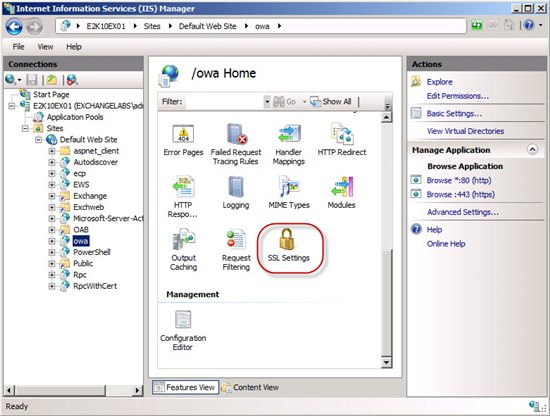Select the Exchweb tree item
Screen dimensions: 550x416
(x=88, y=207)
